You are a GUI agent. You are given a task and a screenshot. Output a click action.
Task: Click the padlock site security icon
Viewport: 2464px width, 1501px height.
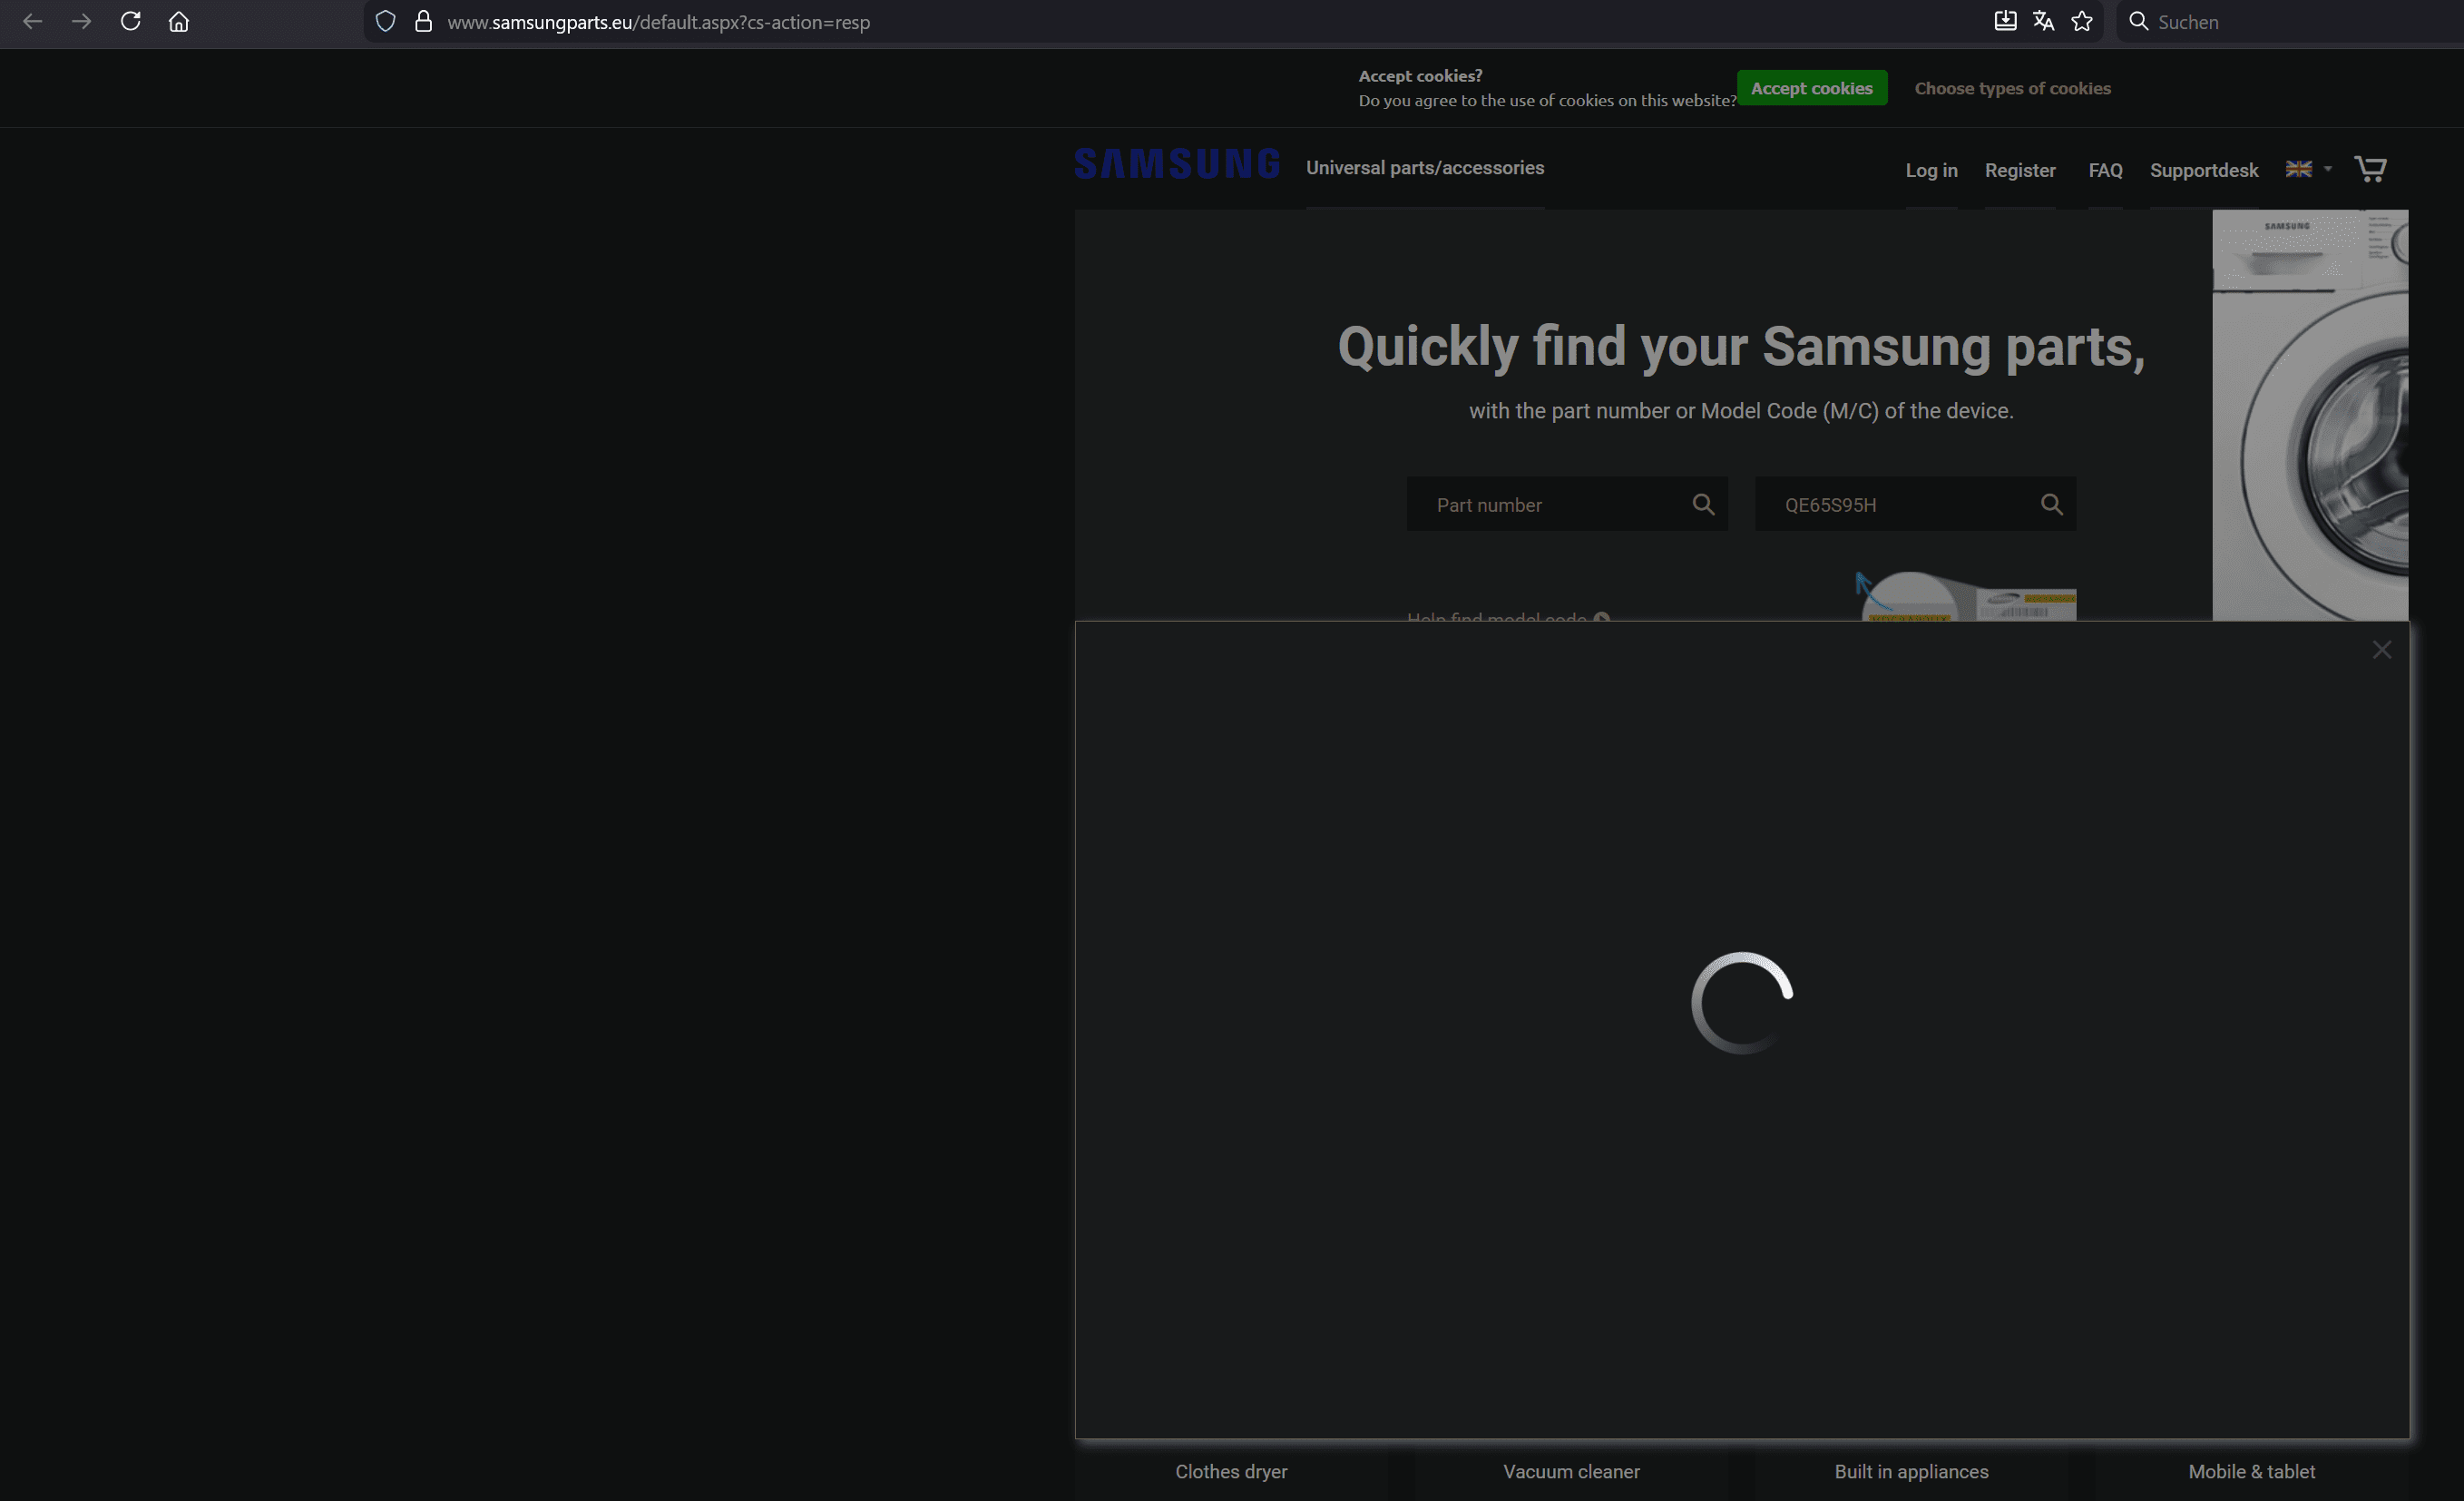coord(423,21)
